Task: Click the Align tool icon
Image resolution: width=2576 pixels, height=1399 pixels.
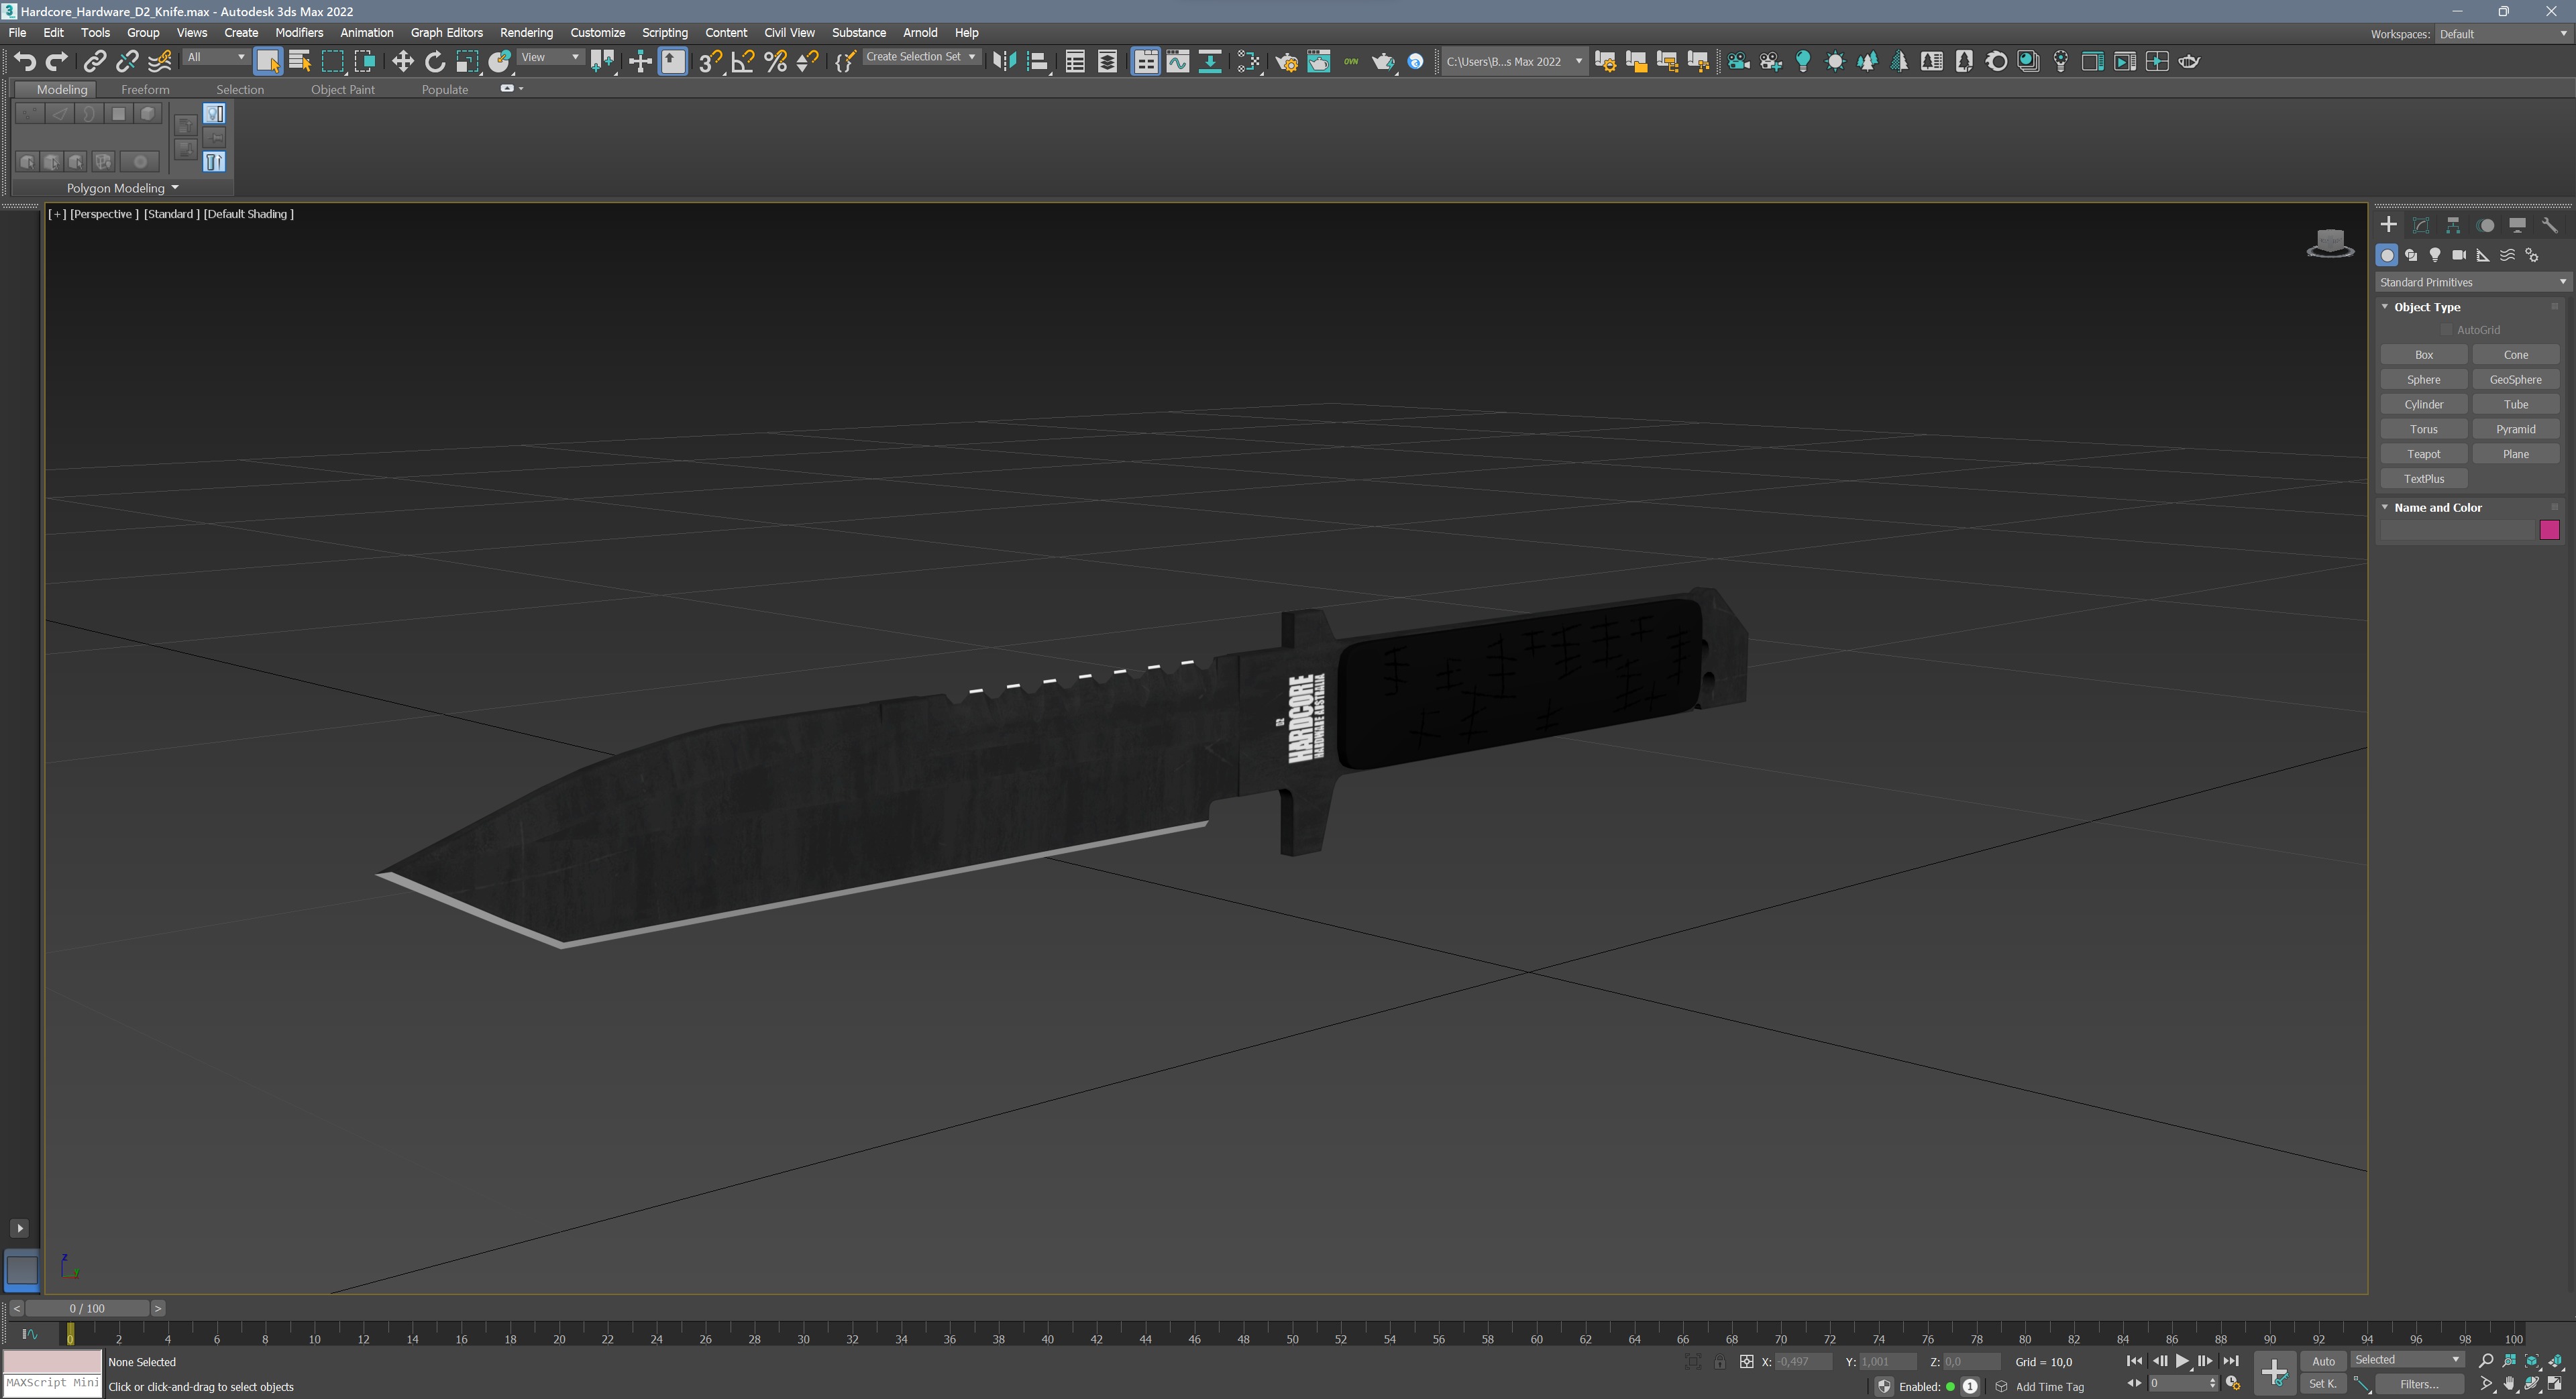Action: pos(1037,62)
